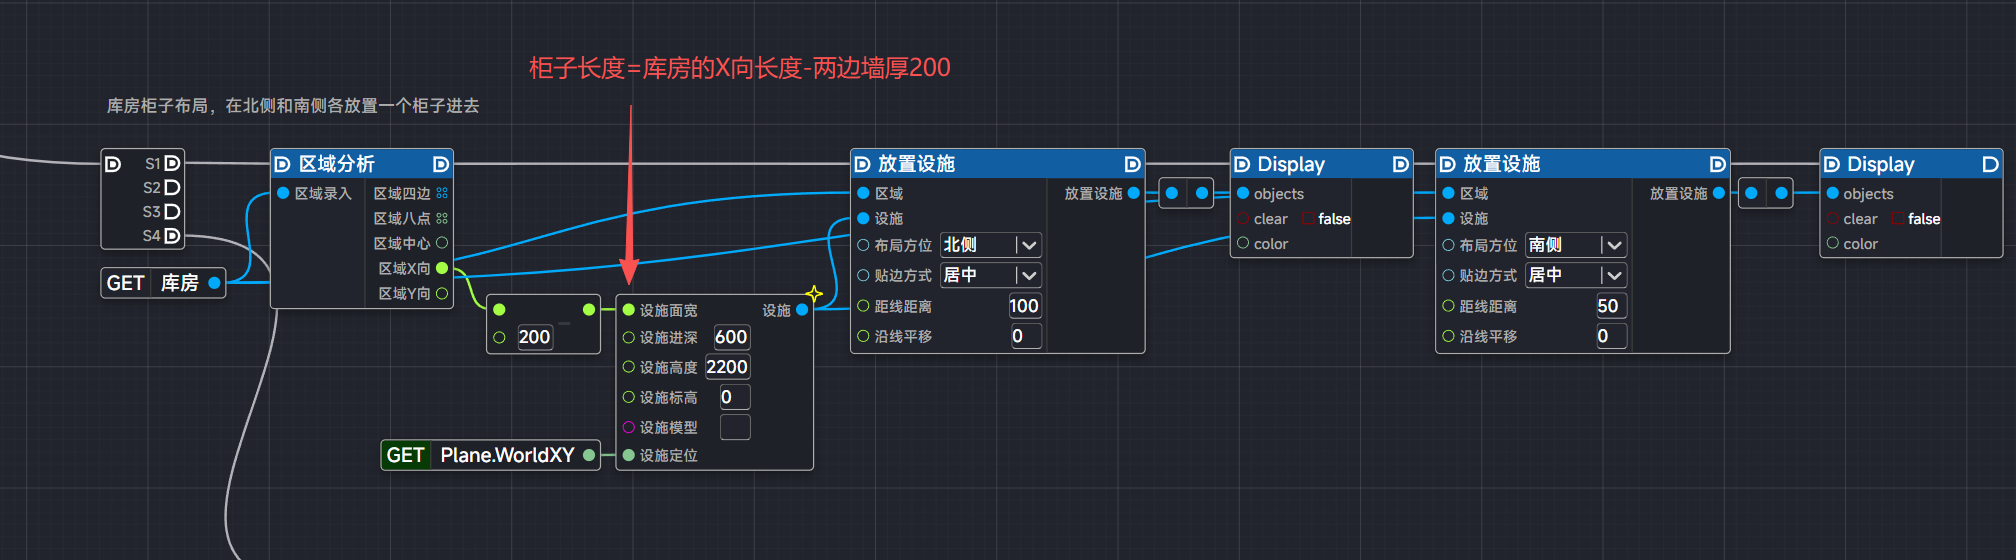Click 区域分析 node's left execution pin
Image resolution: width=2016 pixels, height=560 pixels.
pos(282,164)
